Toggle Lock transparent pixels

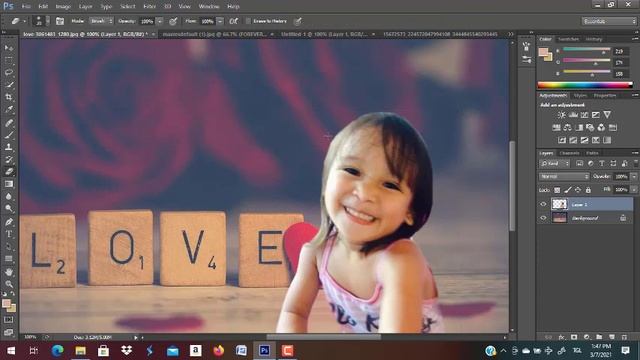(557, 190)
